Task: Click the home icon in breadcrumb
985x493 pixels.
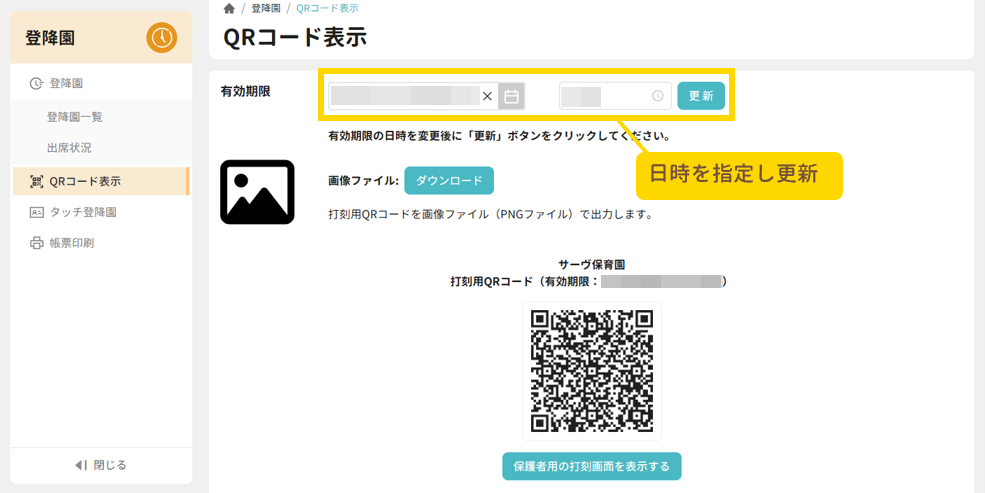Action: pyautogui.click(x=229, y=8)
